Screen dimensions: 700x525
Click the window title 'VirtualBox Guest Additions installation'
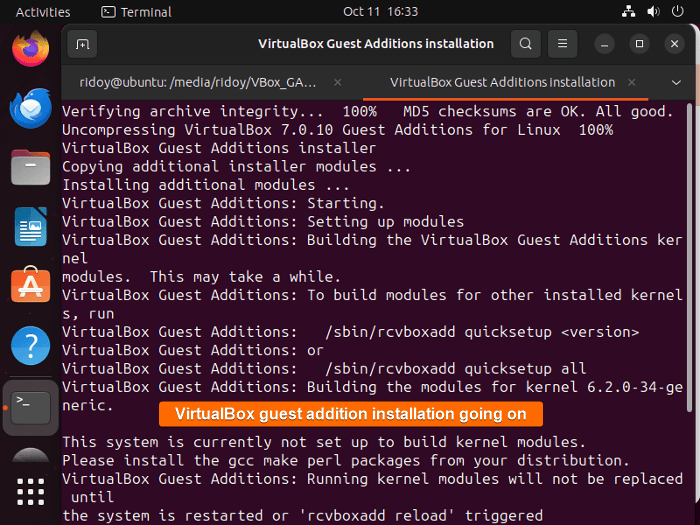376,44
